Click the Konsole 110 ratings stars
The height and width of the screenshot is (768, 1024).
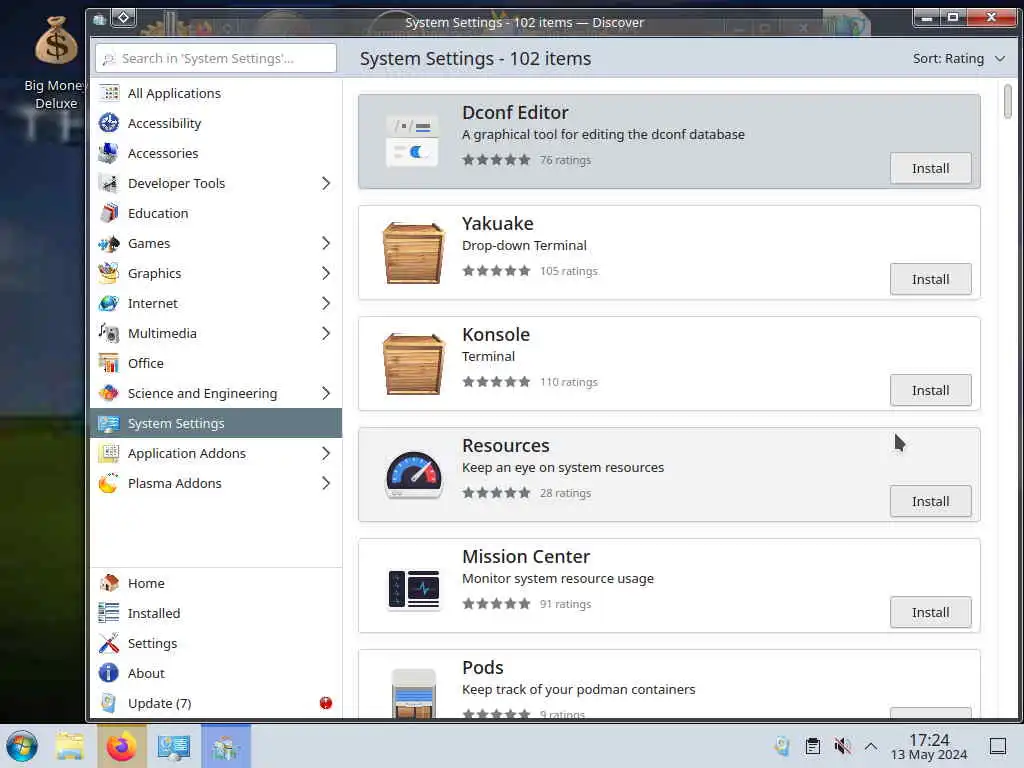pos(496,382)
